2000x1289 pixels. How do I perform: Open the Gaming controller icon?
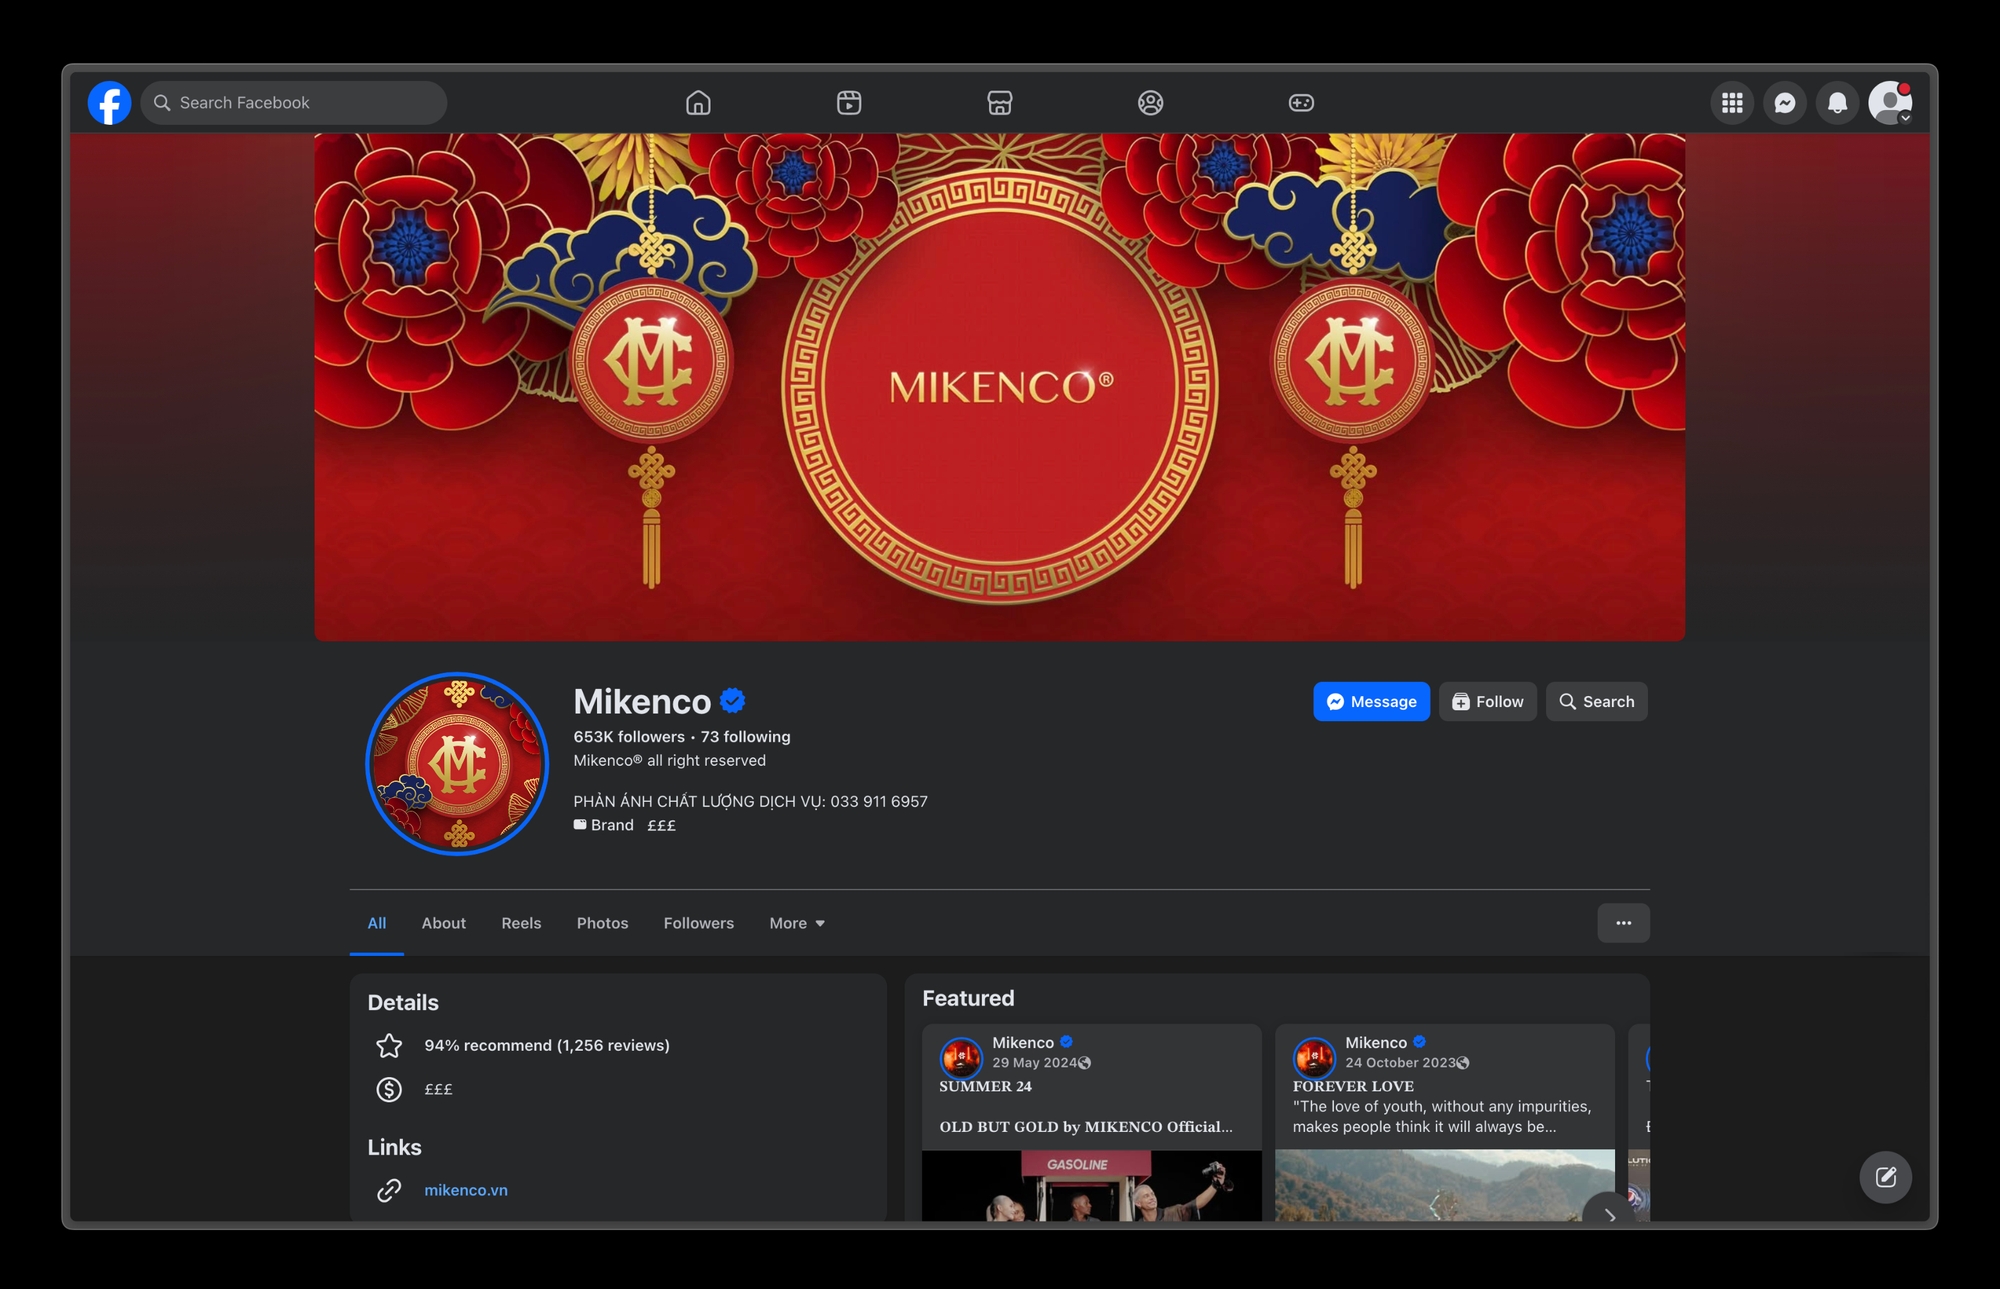[x=1301, y=103]
